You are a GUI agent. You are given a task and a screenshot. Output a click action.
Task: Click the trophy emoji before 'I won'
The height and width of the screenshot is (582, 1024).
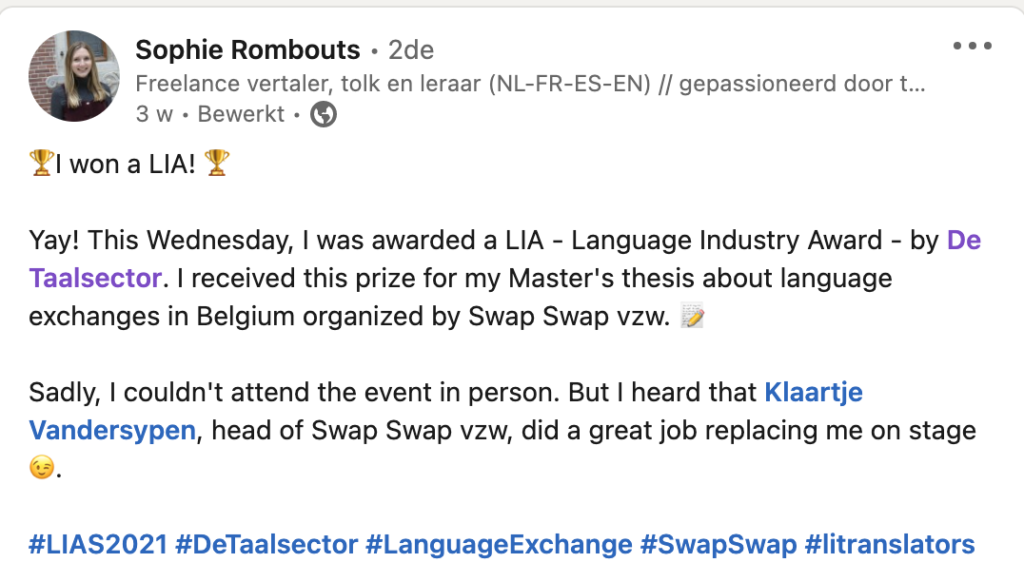click(x=41, y=163)
